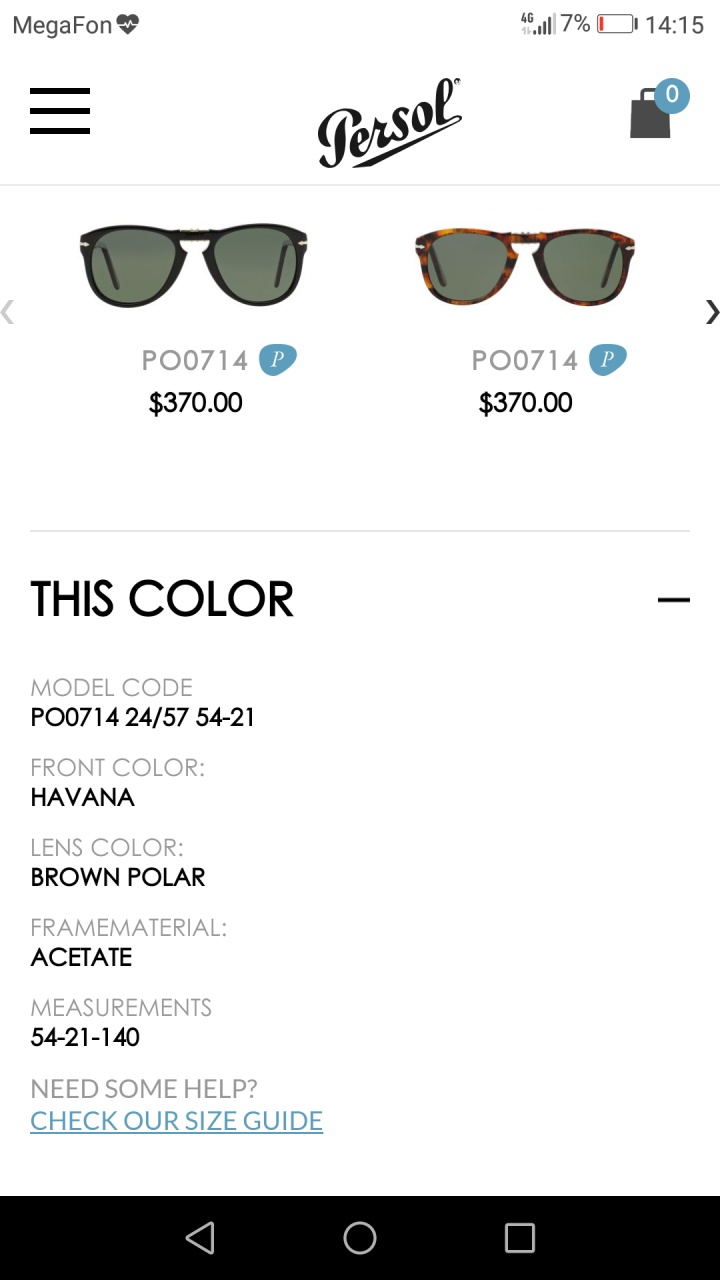The height and width of the screenshot is (1280, 720).
Task: Tap polarized badge on havana PO0714
Action: click(x=608, y=359)
